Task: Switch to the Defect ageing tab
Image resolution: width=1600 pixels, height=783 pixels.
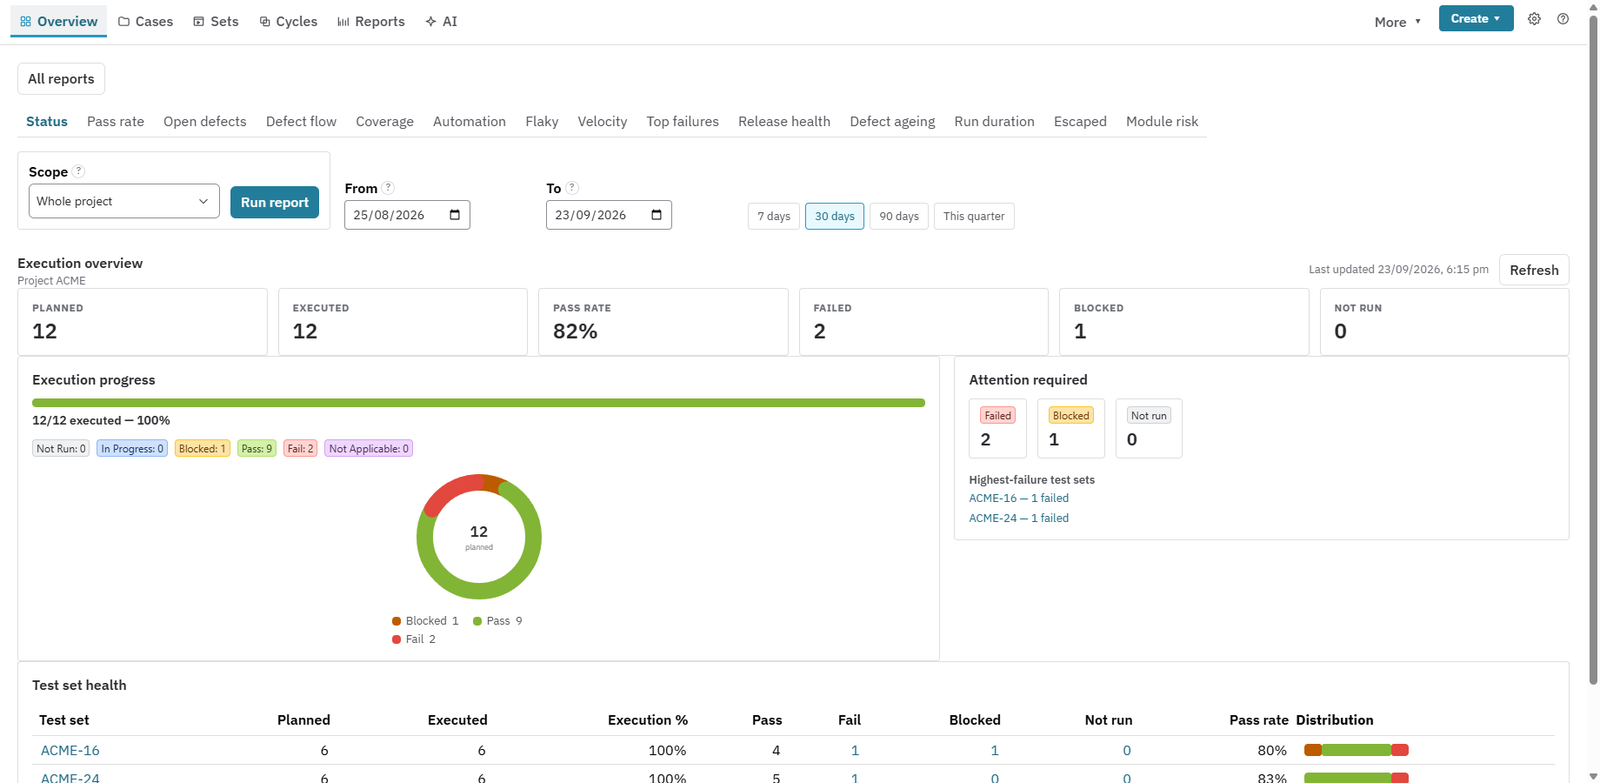Action: click(x=892, y=121)
